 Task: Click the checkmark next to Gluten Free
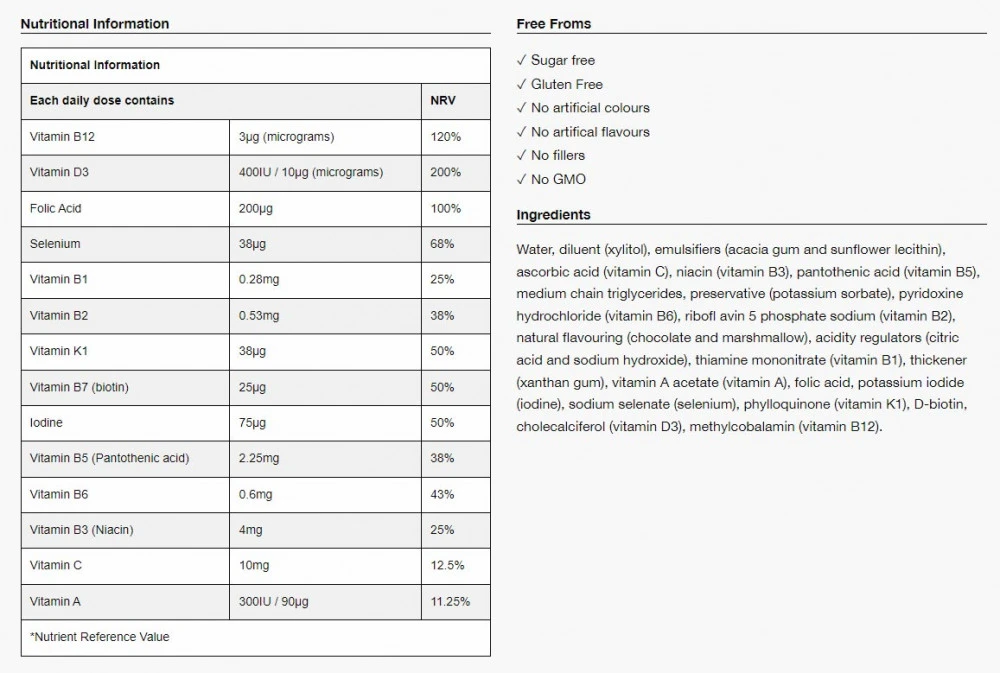click(x=521, y=84)
